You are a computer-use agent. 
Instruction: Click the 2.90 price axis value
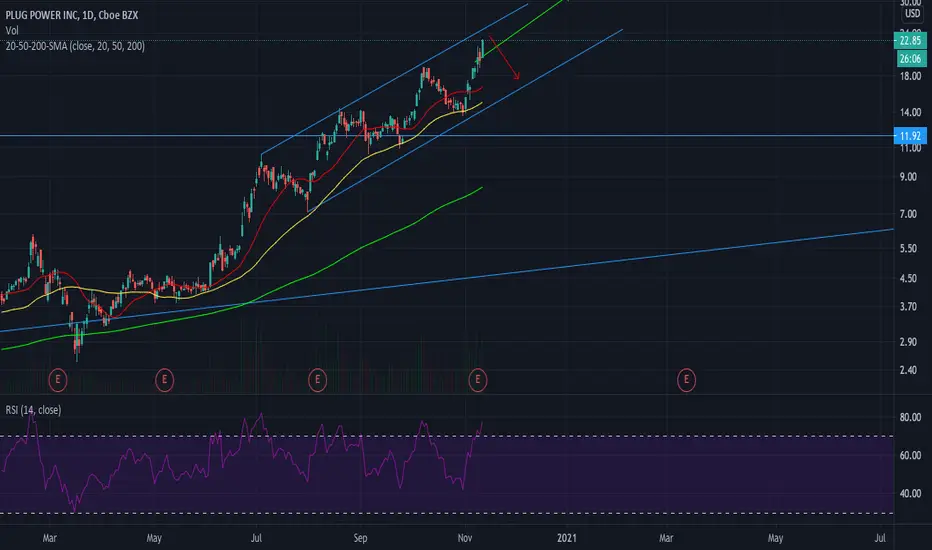click(908, 342)
